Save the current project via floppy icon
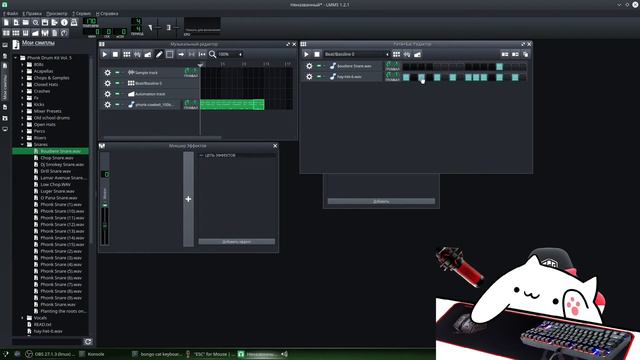 (45, 22)
